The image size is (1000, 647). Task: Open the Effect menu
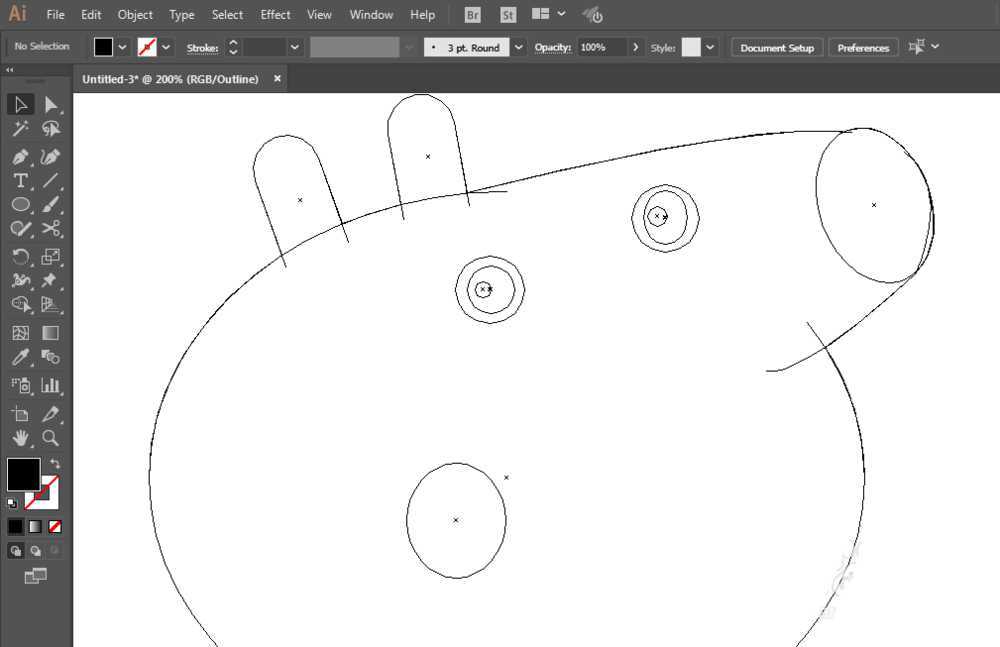275,15
